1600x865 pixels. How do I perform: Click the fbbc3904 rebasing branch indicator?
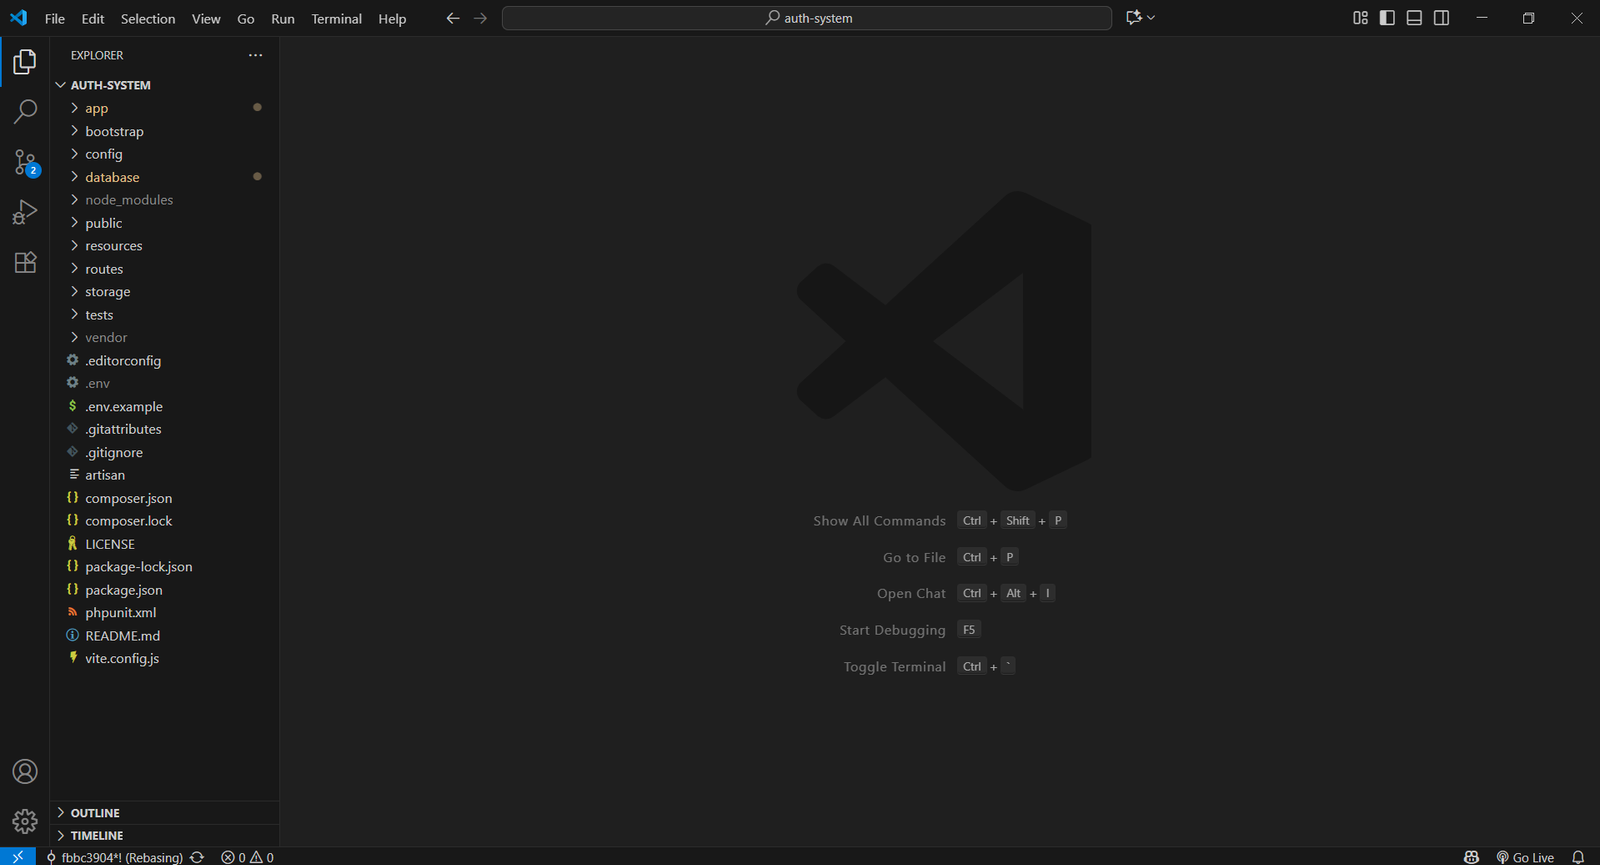pyautogui.click(x=115, y=857)
